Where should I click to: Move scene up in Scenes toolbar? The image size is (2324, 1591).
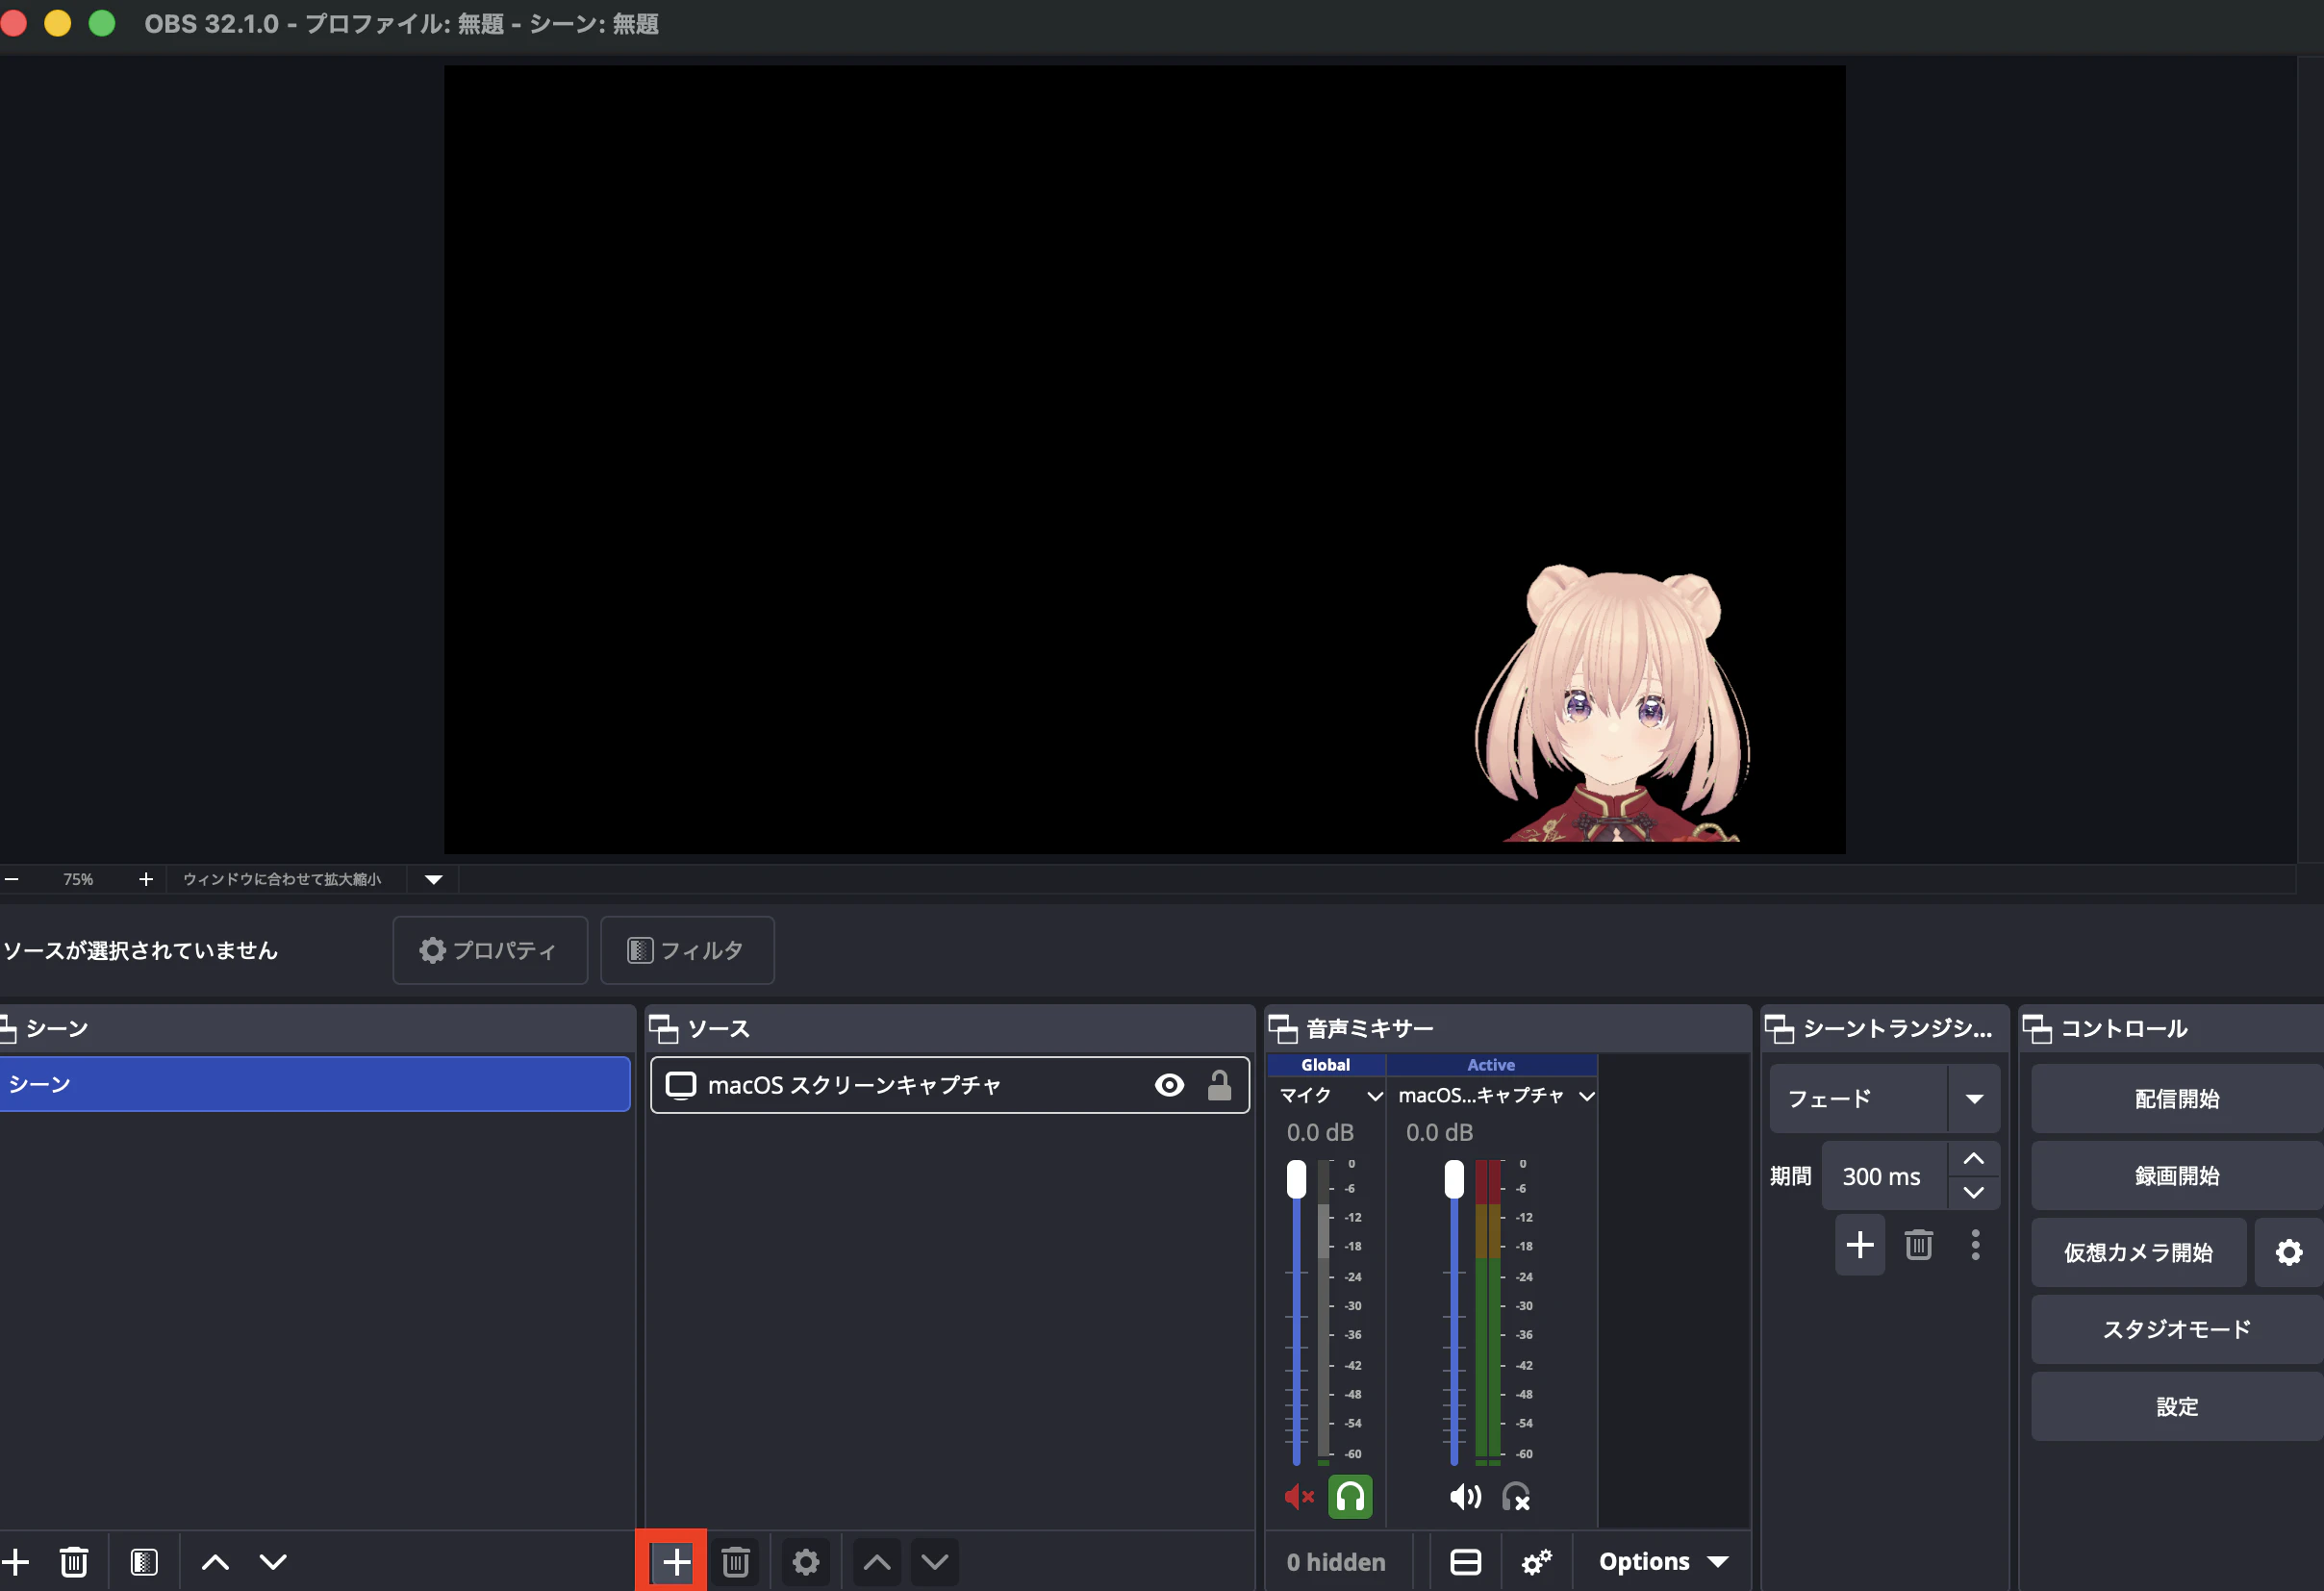pos(215,1561)
